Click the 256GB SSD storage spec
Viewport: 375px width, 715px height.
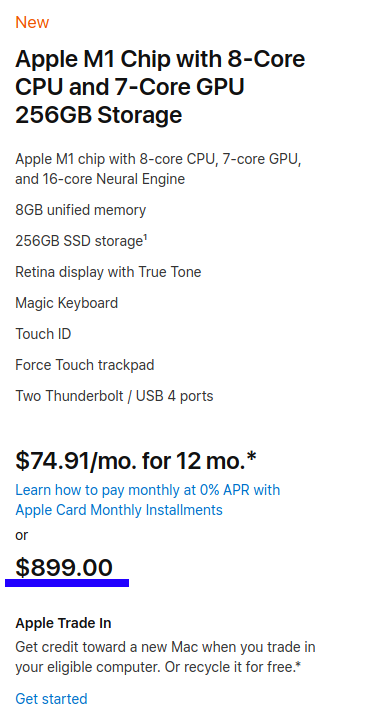point(79,241)
